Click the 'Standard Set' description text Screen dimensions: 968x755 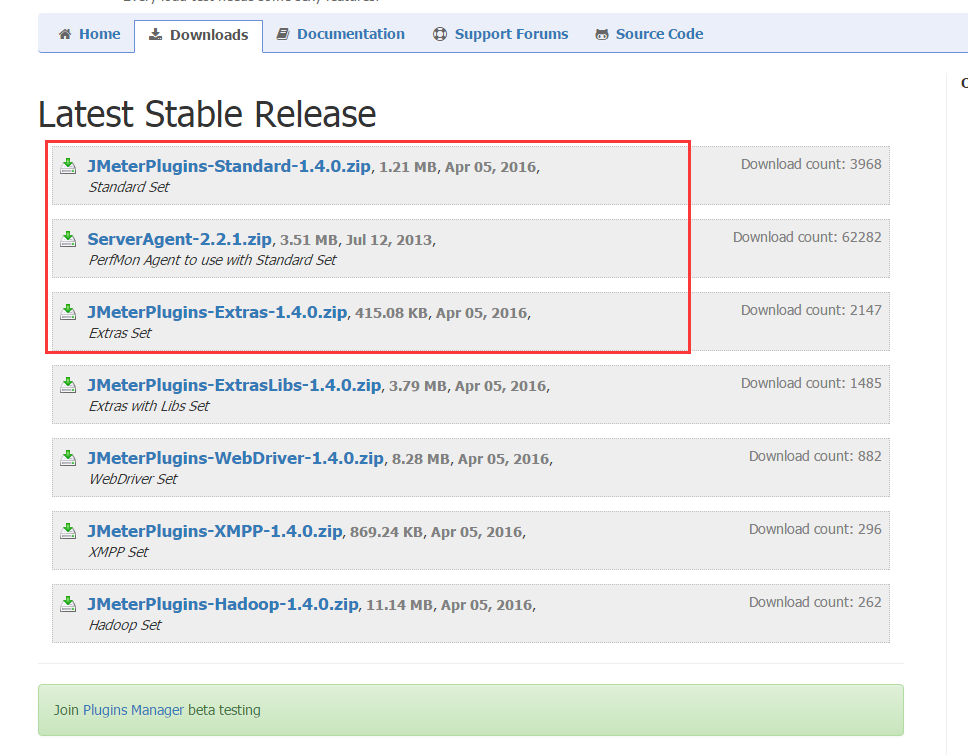(x=128, y=187)
